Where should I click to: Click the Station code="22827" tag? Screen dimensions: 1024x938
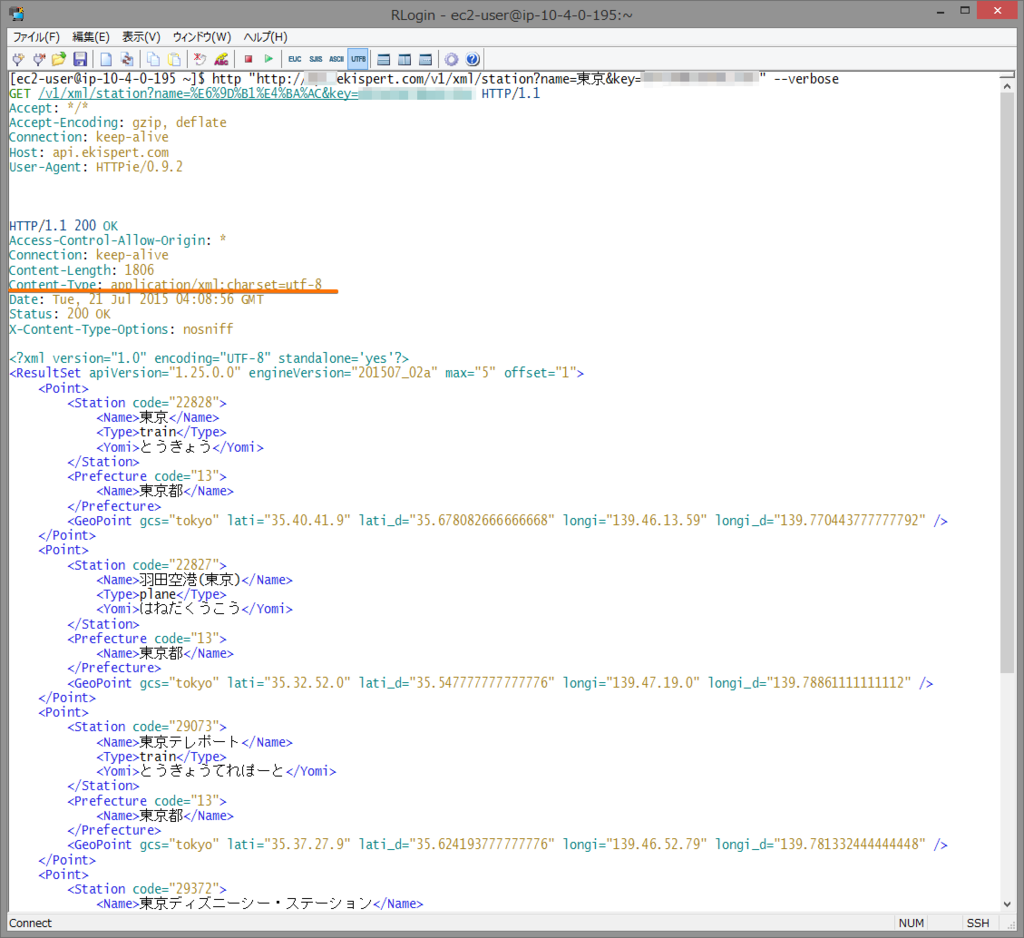point(147,565)
